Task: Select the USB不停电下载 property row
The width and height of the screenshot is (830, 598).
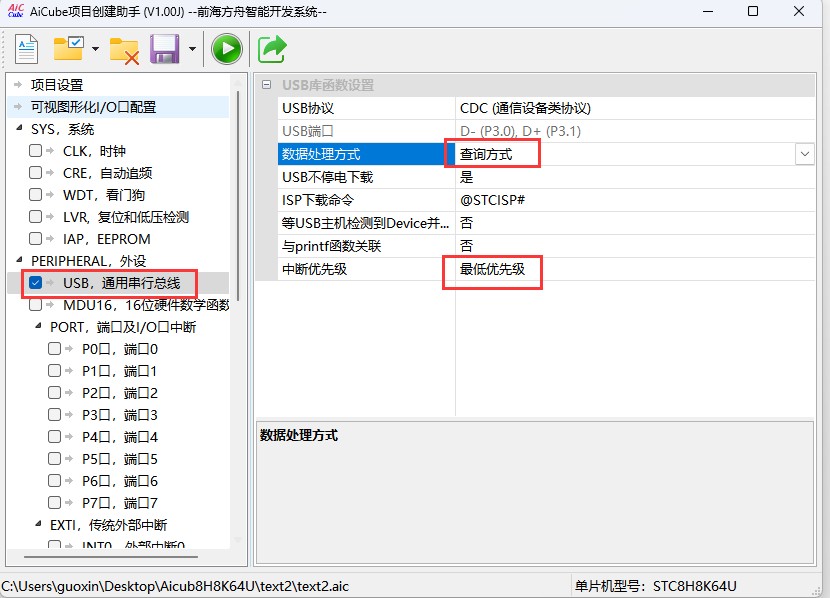Action: click(546, 177)
